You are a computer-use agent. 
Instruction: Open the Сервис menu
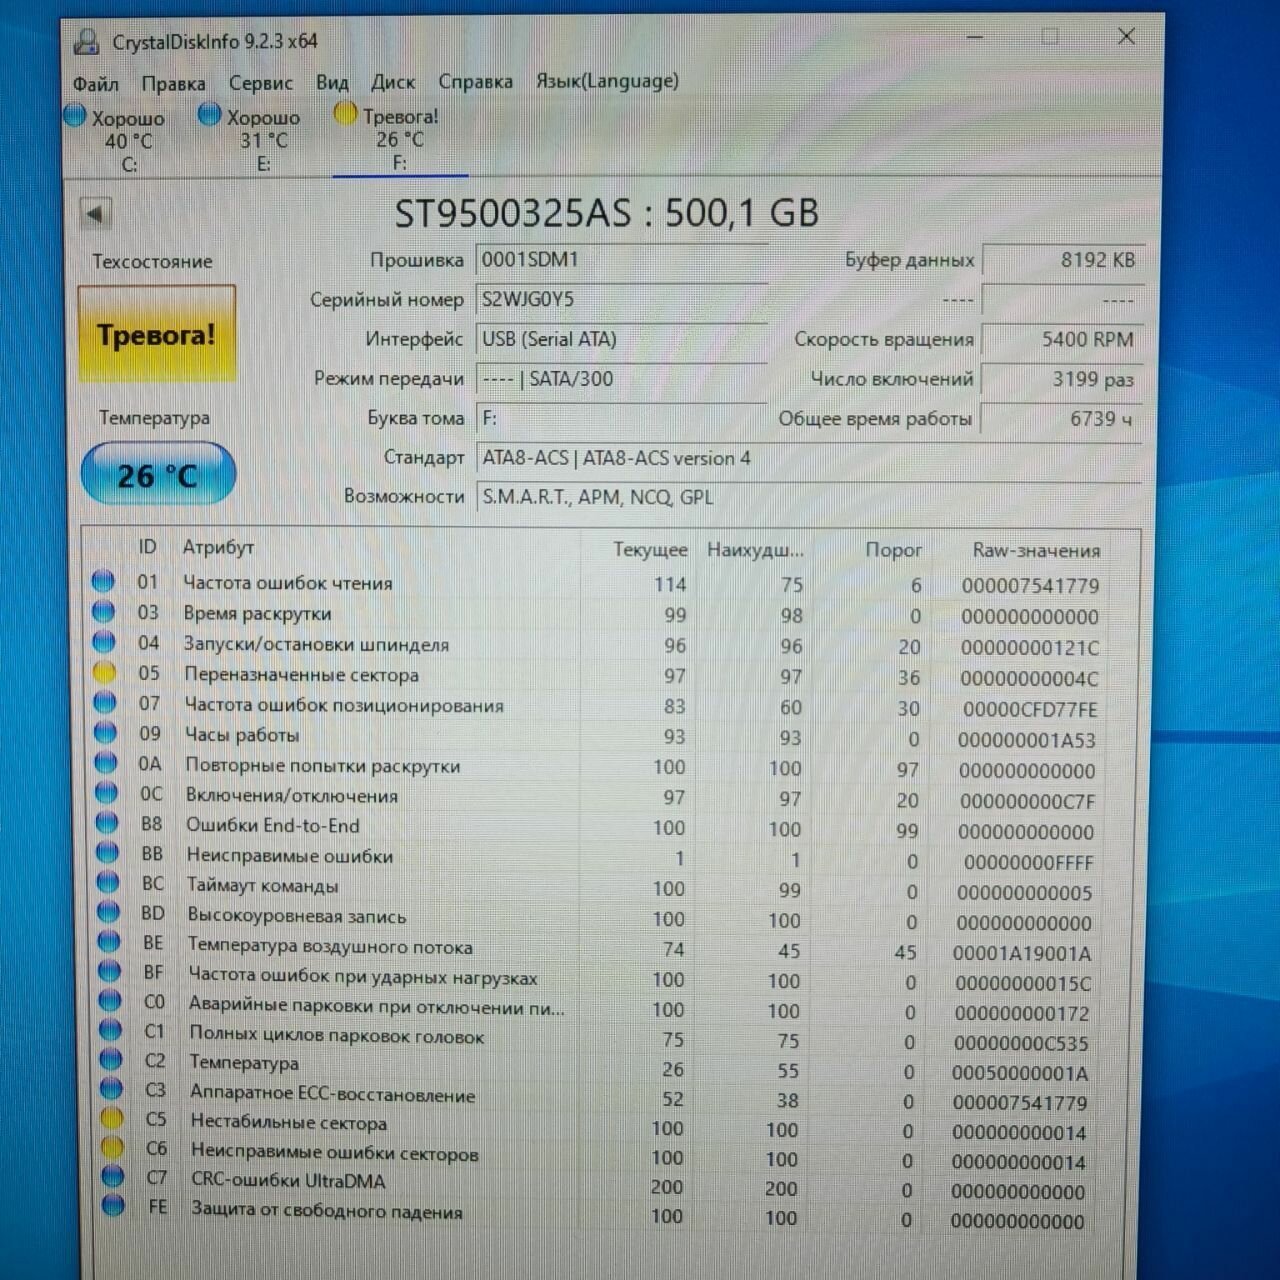point(260,83)
